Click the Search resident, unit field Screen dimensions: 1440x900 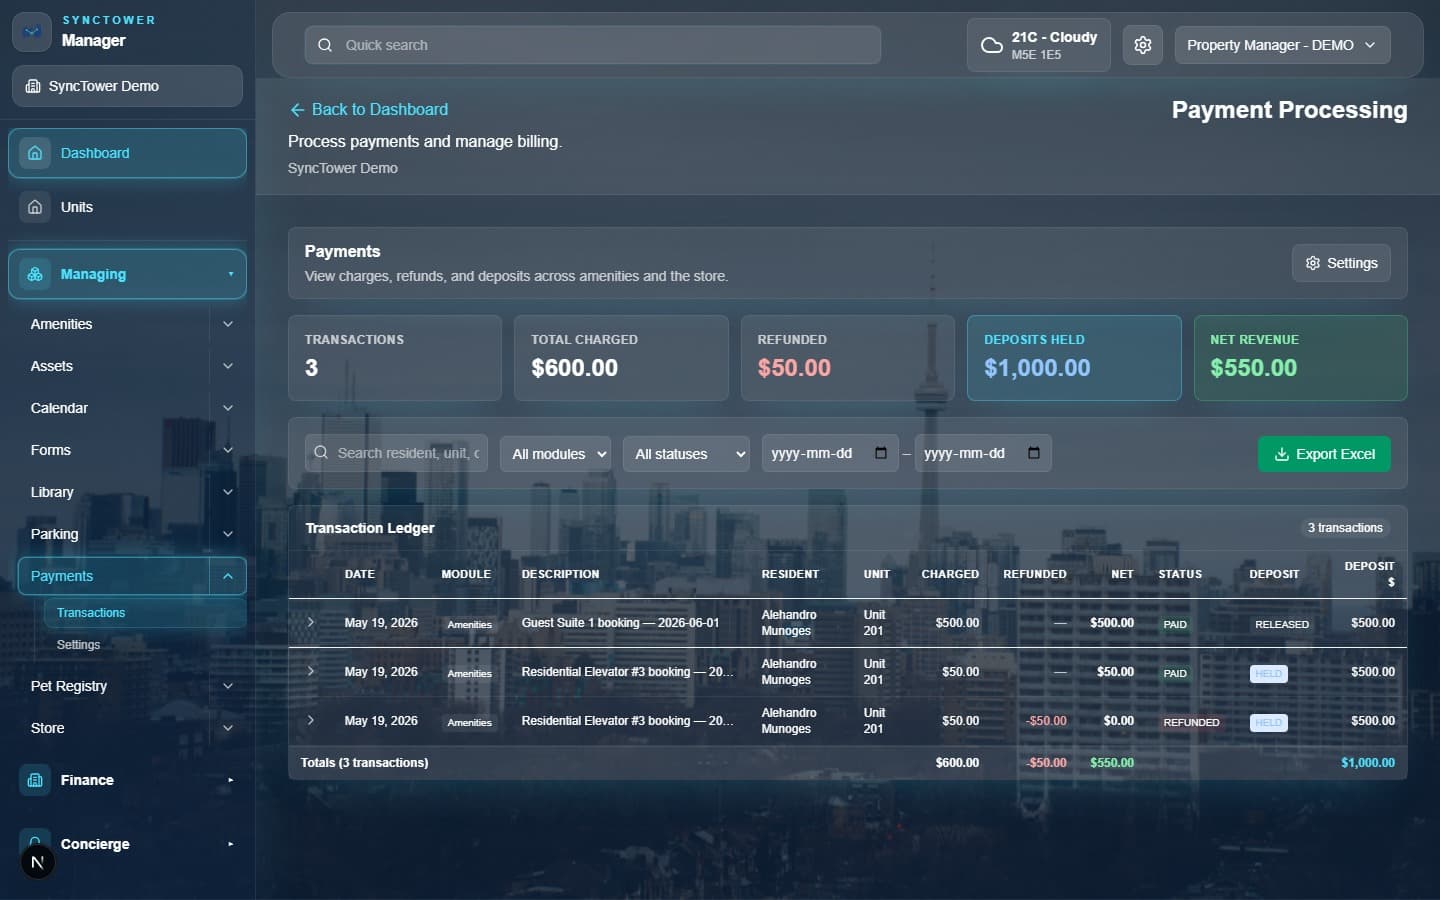click(396, 453)
